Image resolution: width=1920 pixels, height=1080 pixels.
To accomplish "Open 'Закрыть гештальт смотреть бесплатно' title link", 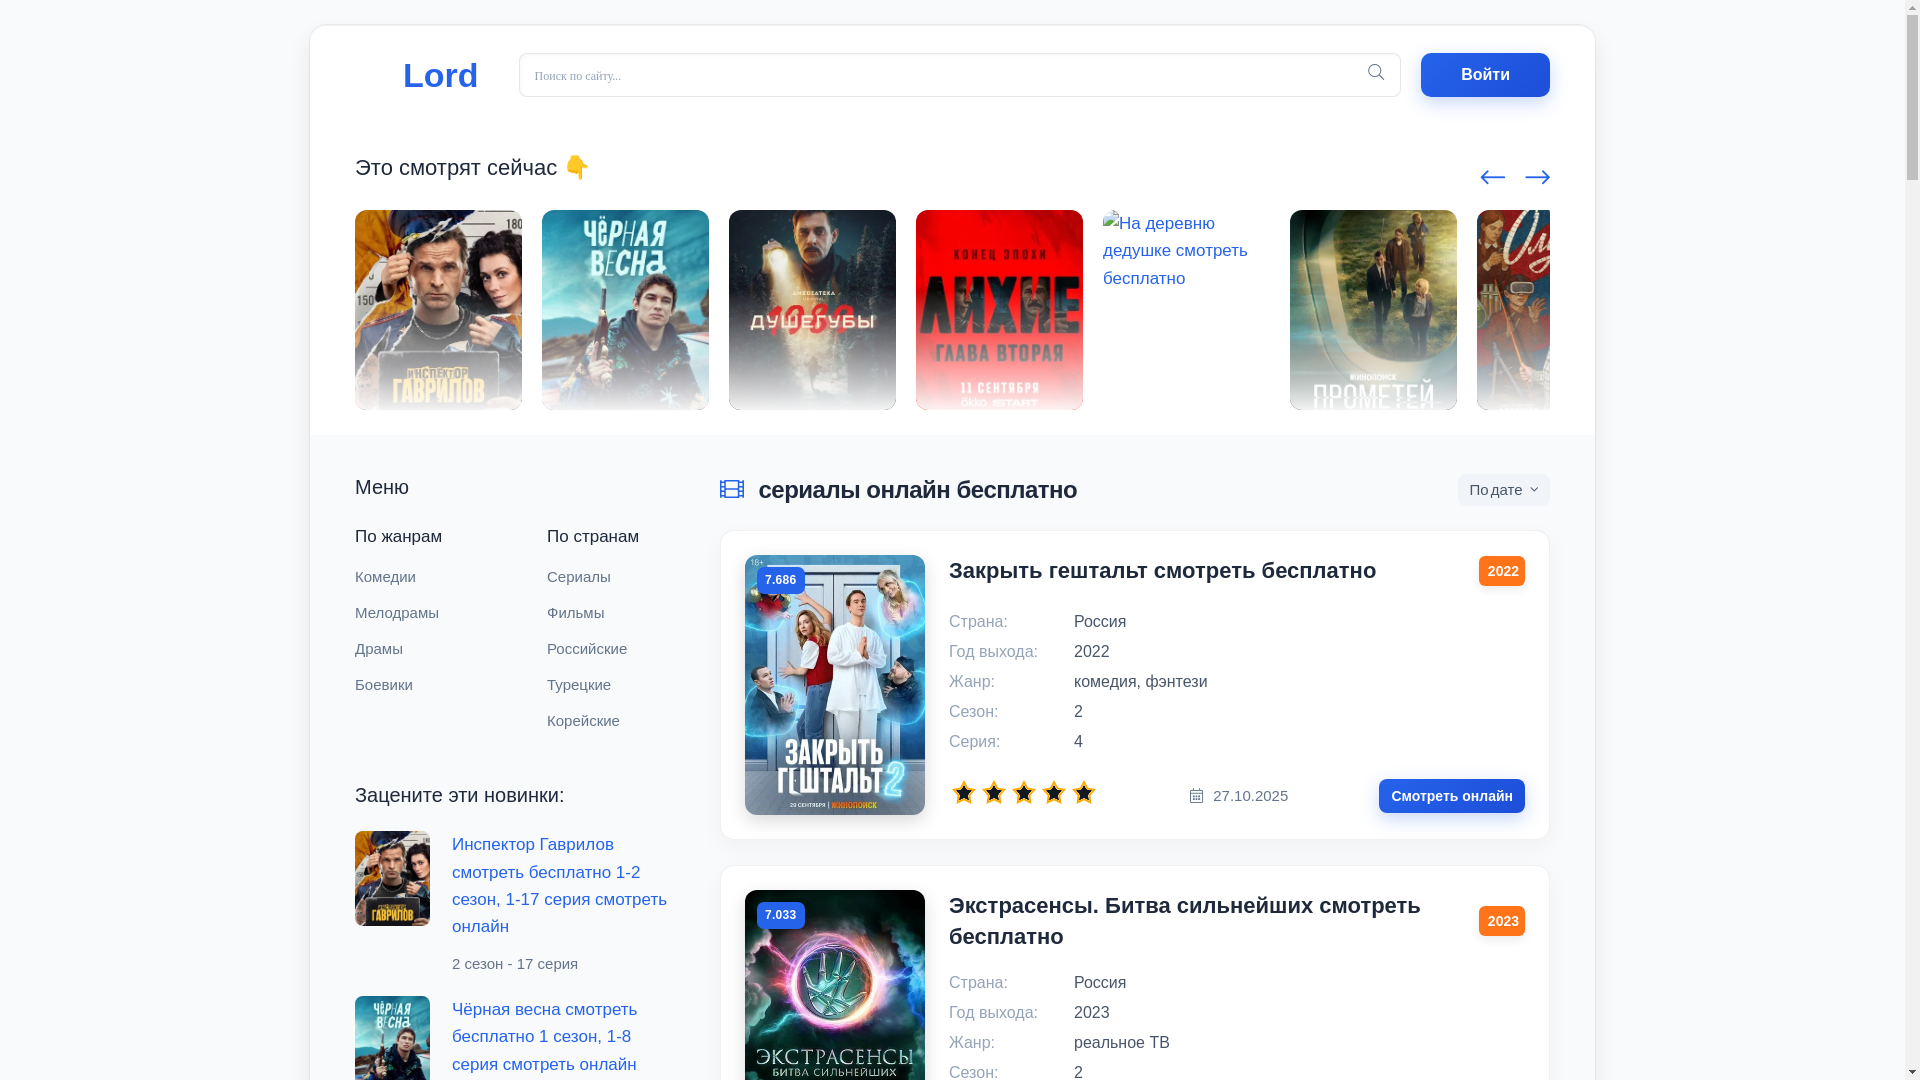I will [1162, 571].
